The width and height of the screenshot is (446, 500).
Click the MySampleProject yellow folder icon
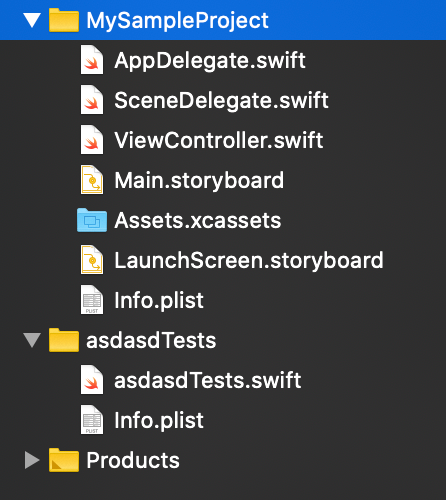pos(64,20)
